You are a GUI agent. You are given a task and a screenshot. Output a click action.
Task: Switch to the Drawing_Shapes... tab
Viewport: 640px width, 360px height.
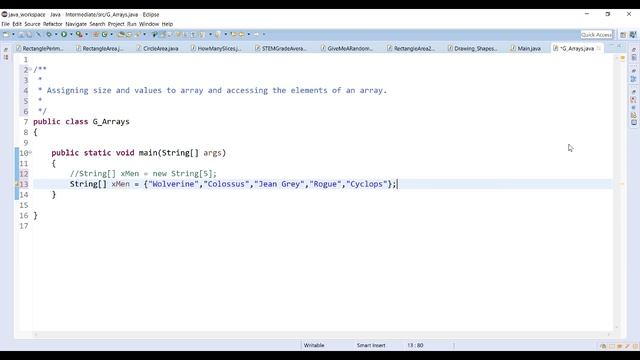tap(472, 48)
